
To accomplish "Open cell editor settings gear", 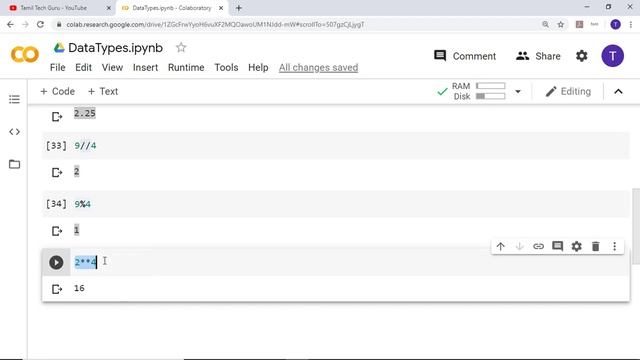I will pyautogui.click(x=576, y=246).
